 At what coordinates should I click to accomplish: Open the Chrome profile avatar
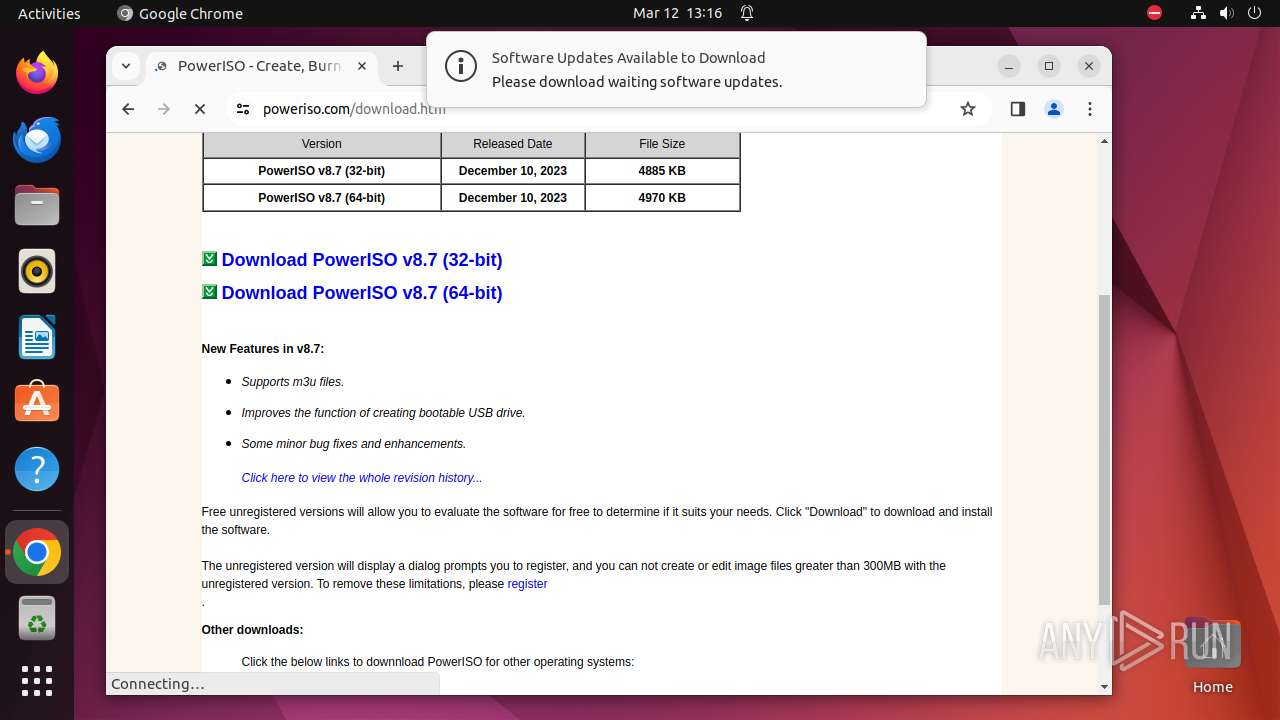coord(1054,109)
